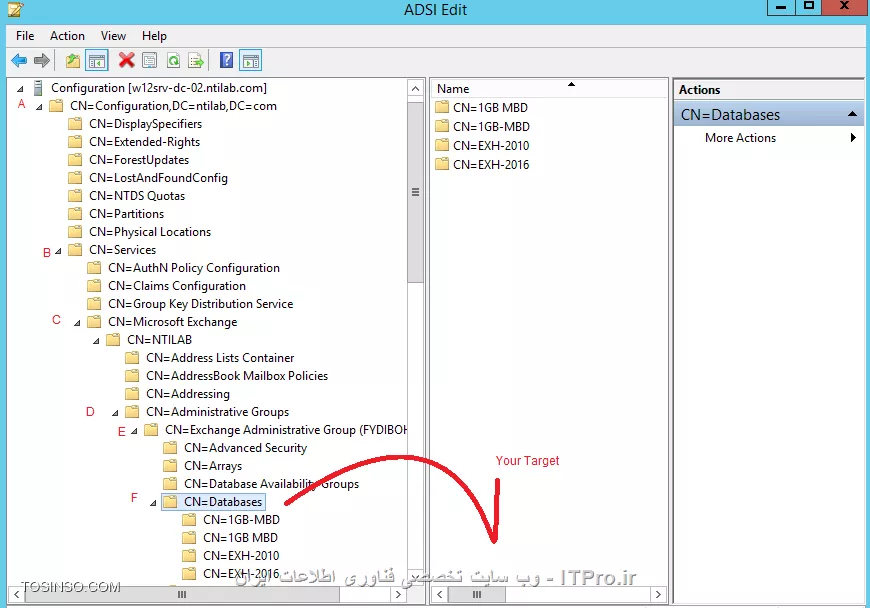Toggle Show/Hide Console Tree icon
The image size is (870, 608).
coord(97,60)
